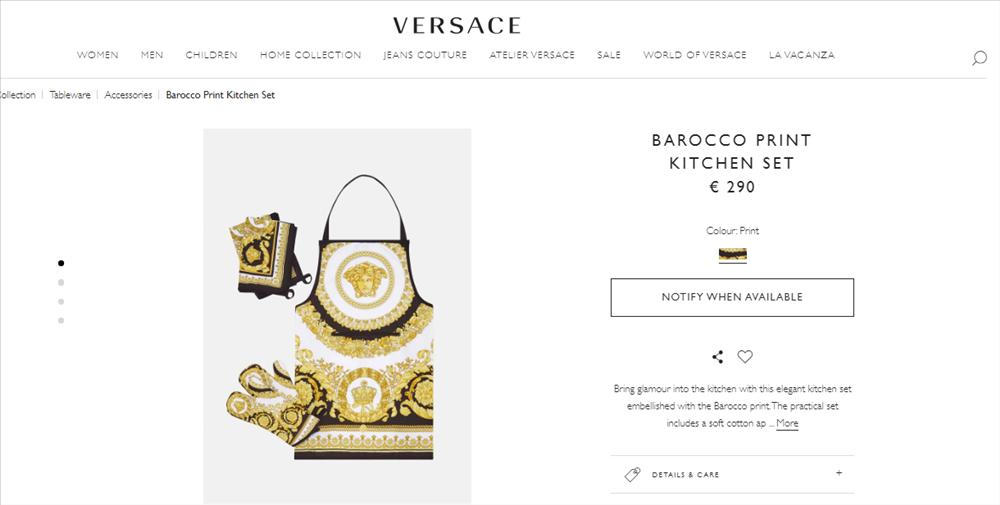This screenshot has height=505, width=1000.
Task: Go to Sale section
Action: coord(609,55)
